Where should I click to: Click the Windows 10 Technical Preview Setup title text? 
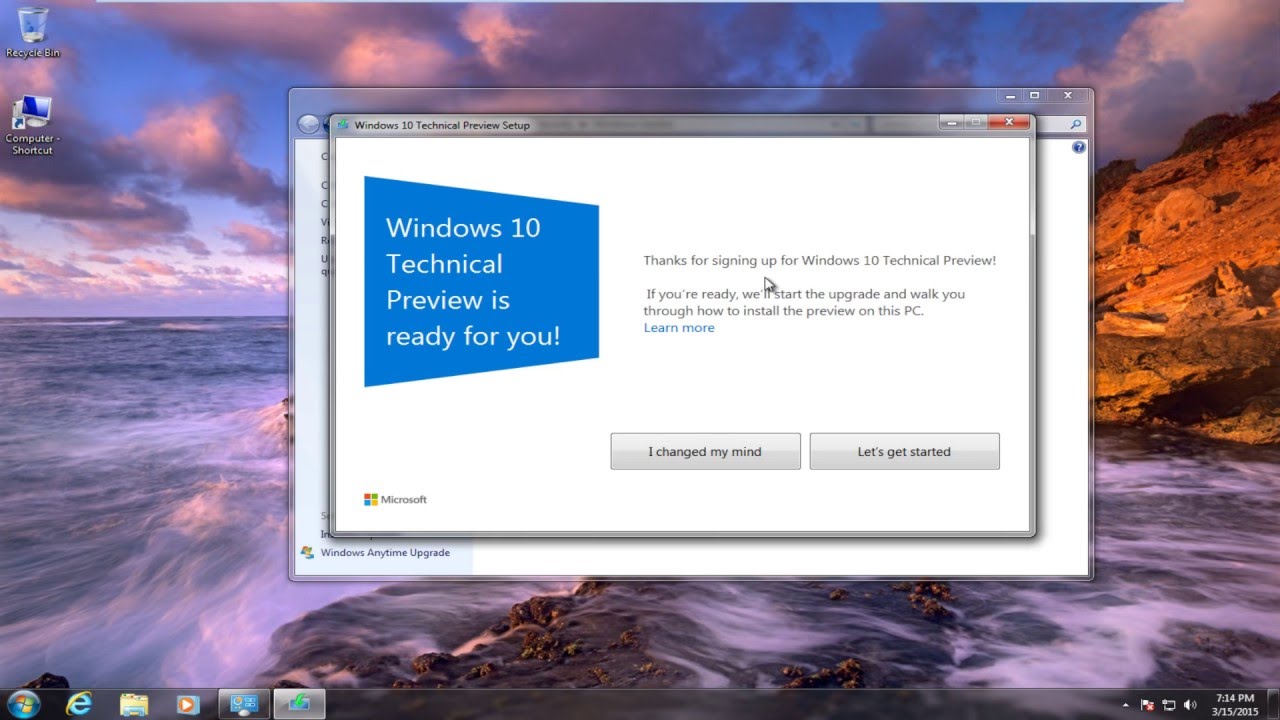pos(442,125)
